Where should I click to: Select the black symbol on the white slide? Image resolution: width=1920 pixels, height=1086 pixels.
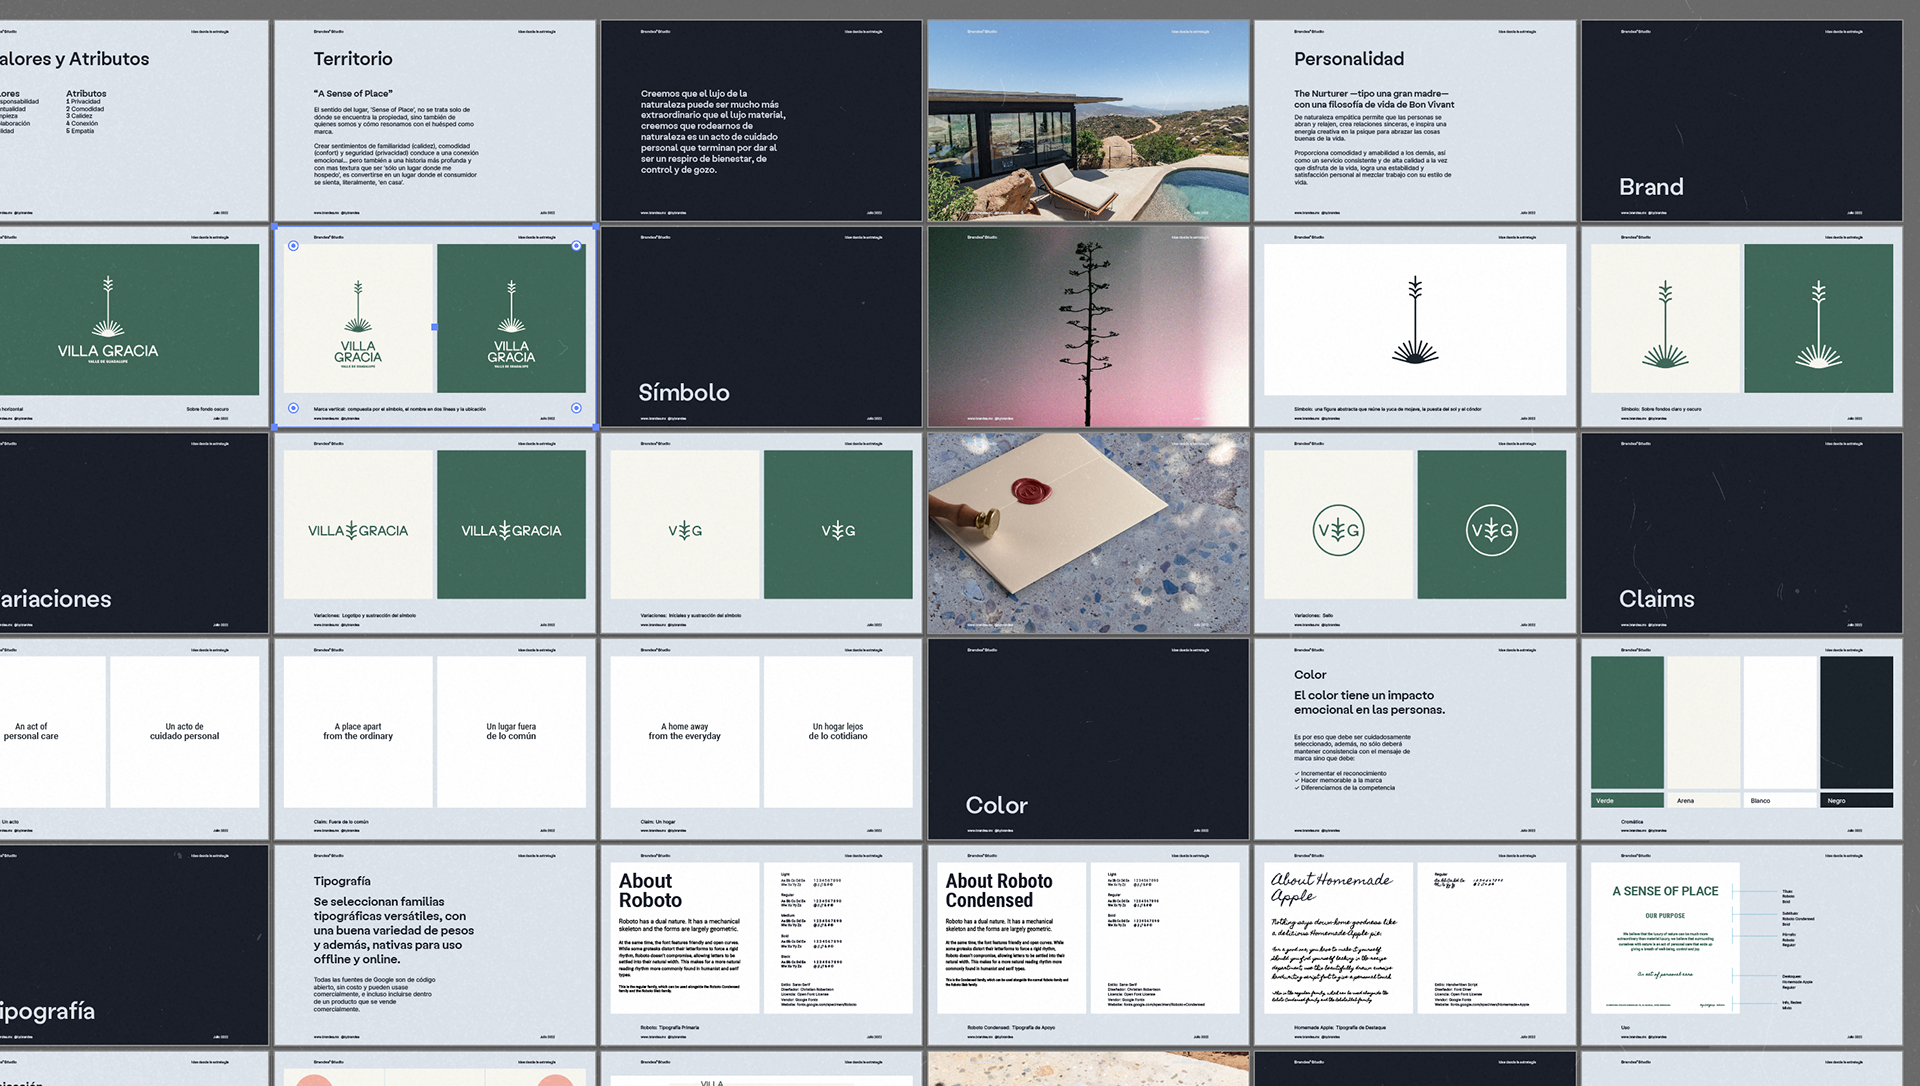click(1415, 320)
